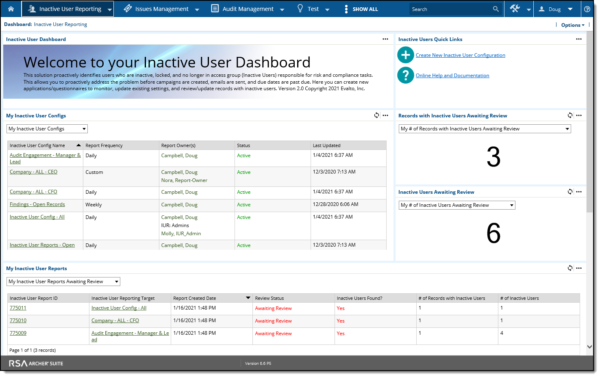The width and height of the screenshot is (600, 377).
Task: Refresh My Inactive User Reports panel
Action: coord(570,268)
